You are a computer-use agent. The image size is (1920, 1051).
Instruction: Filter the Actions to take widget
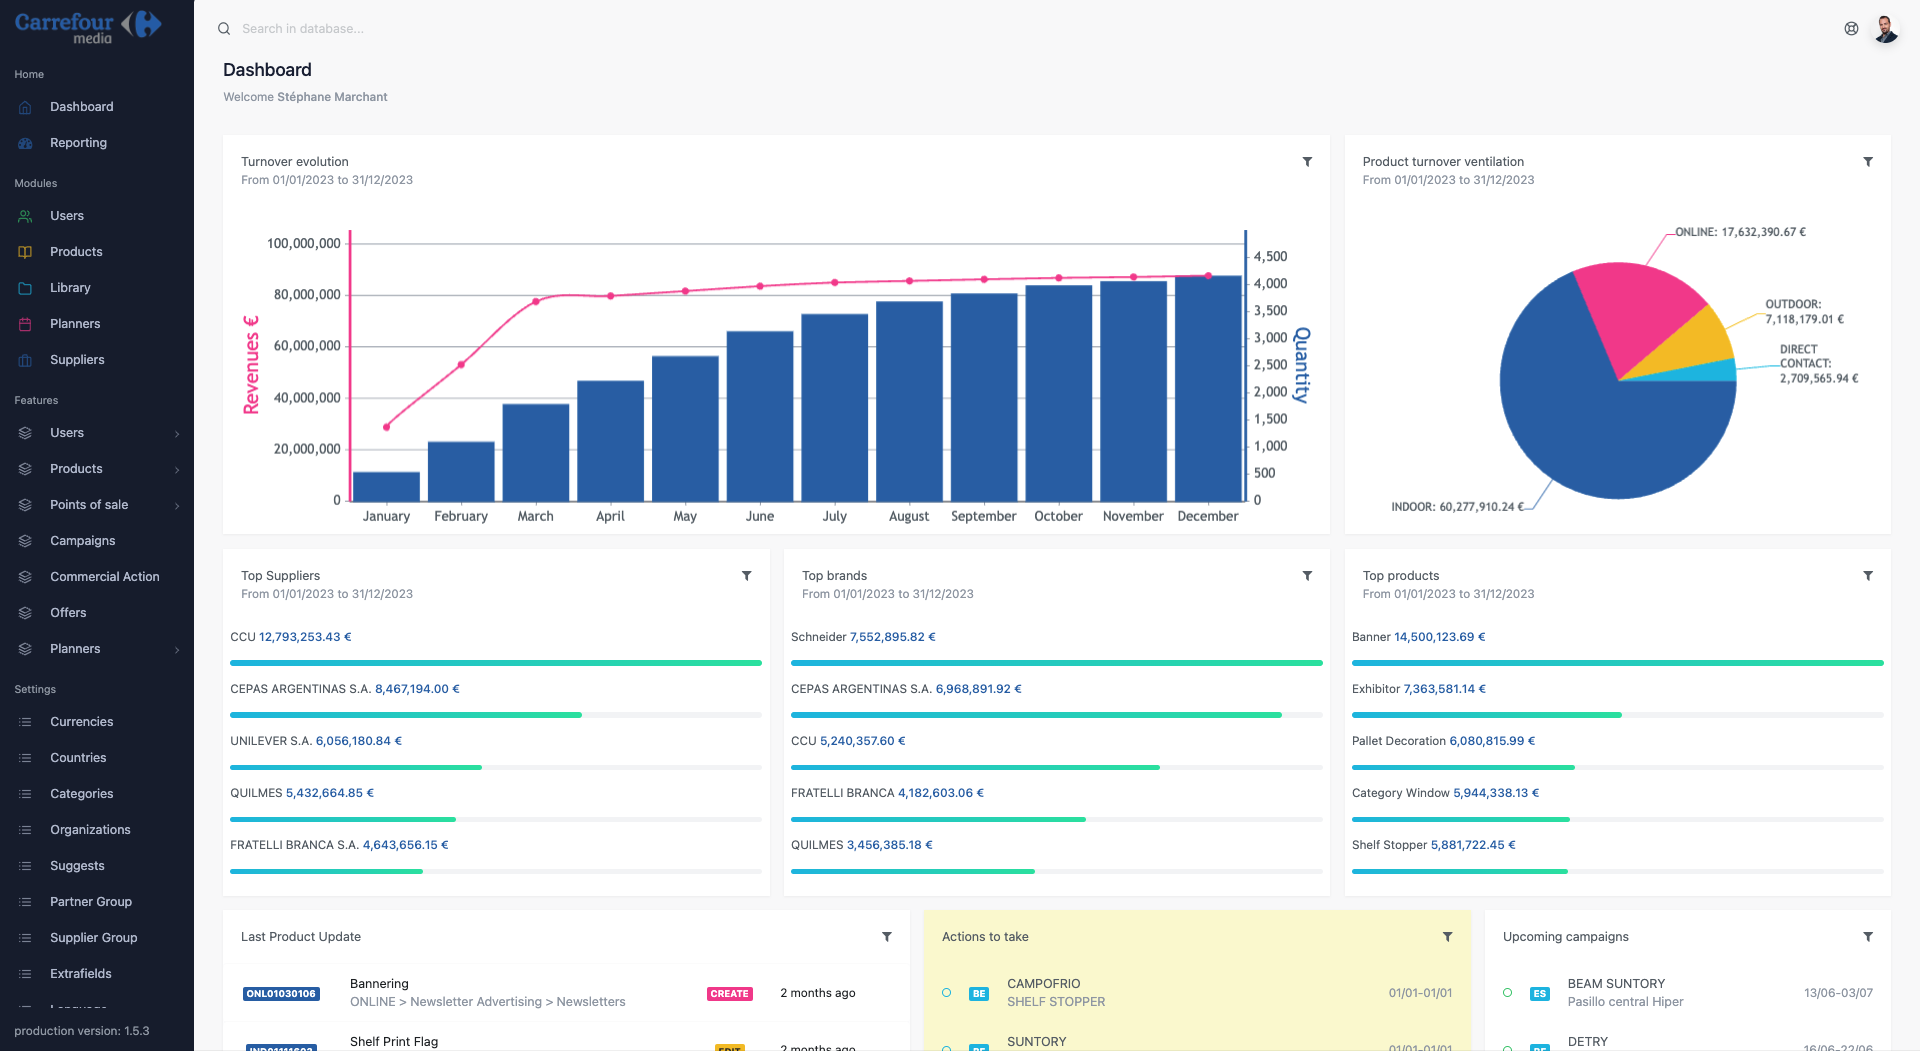1447,937
